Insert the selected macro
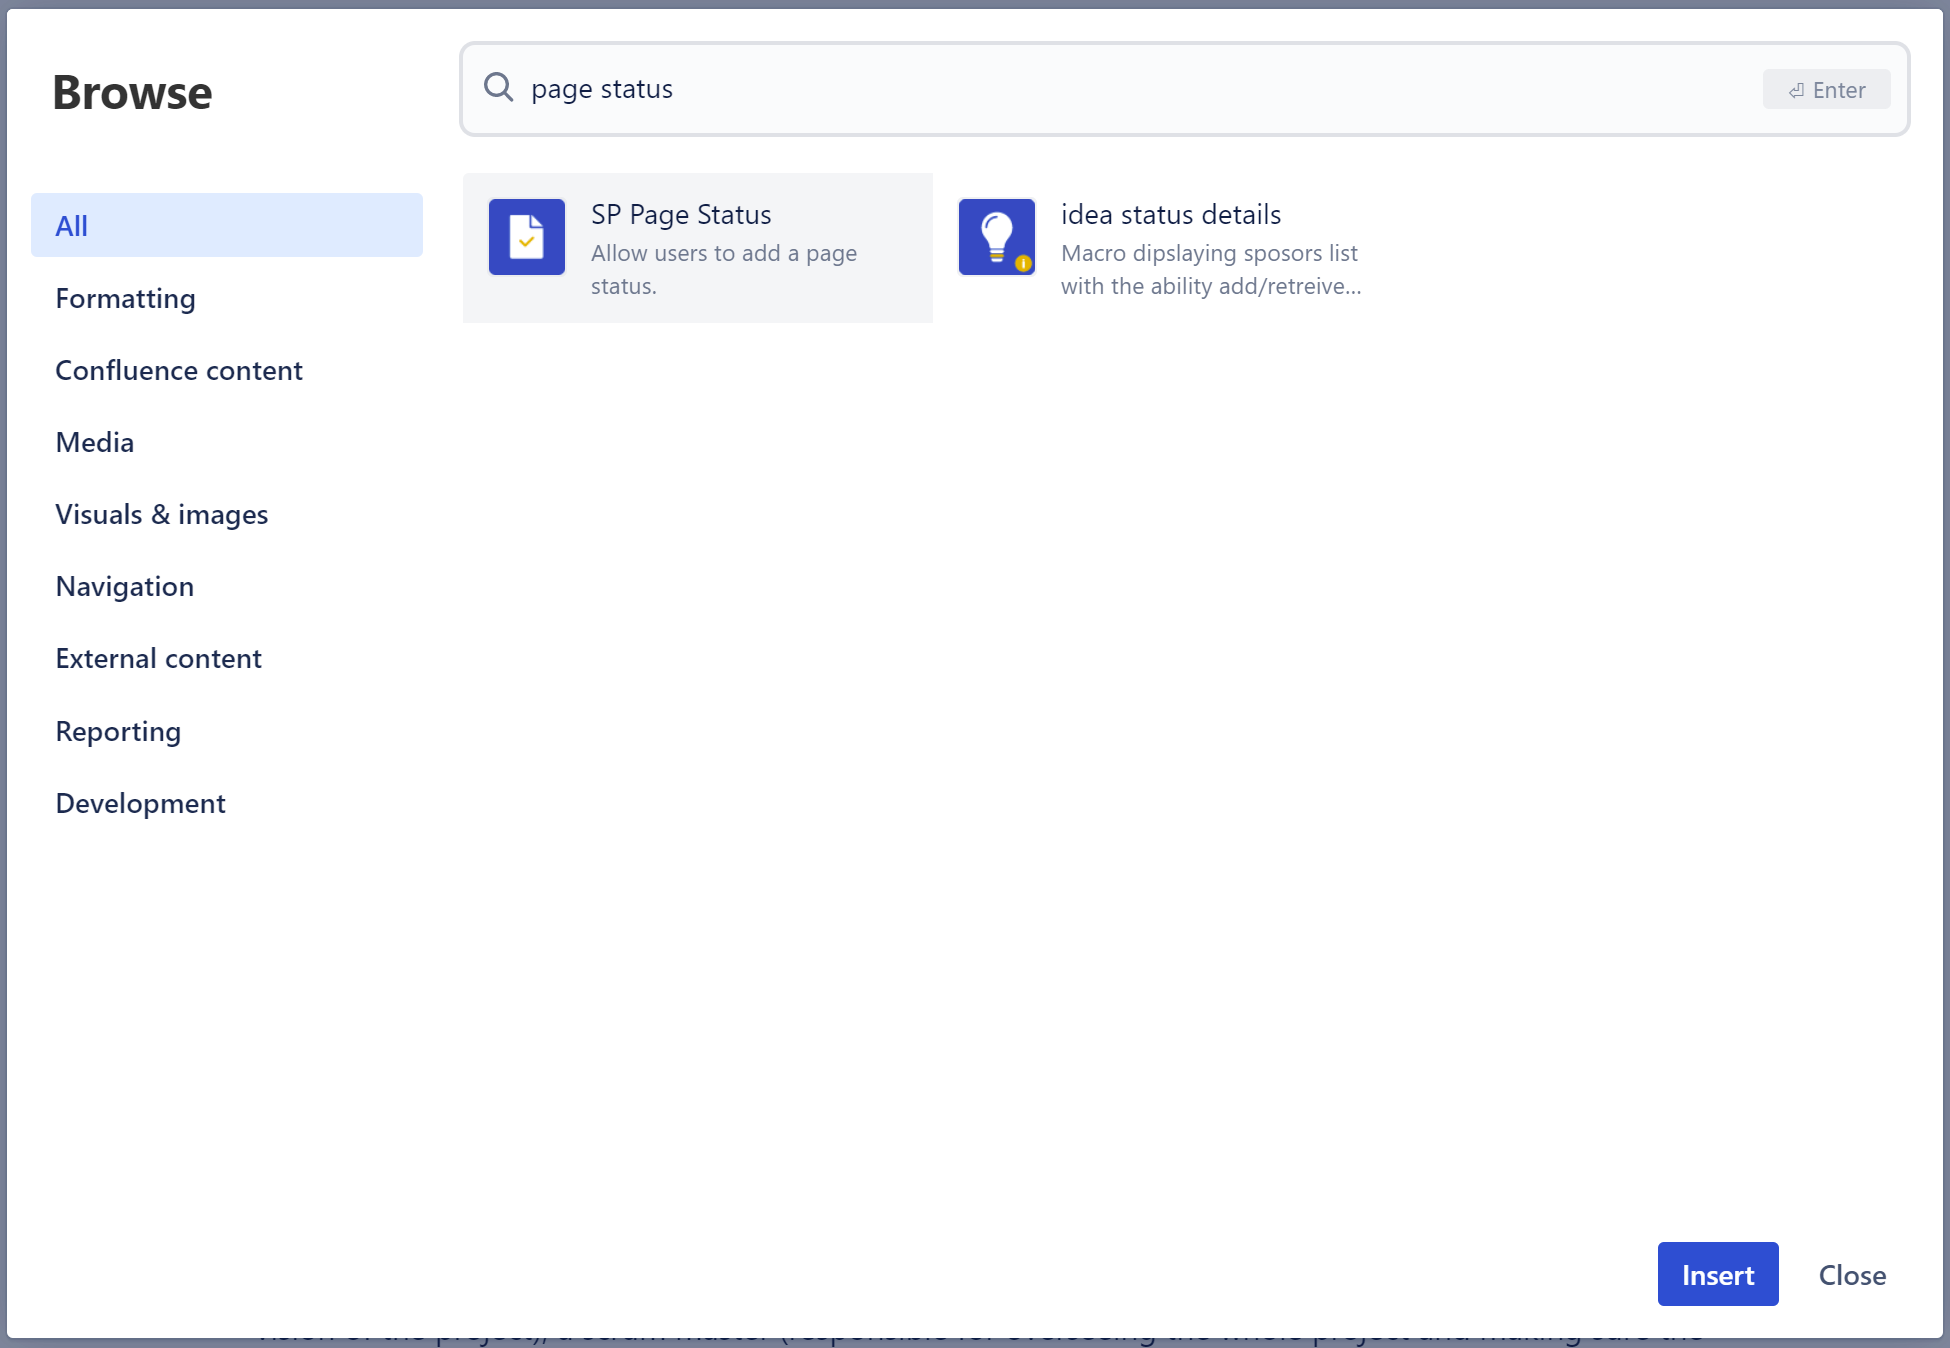This screenshot has height=1348, width=1950. click(x=1718, y=1274)
